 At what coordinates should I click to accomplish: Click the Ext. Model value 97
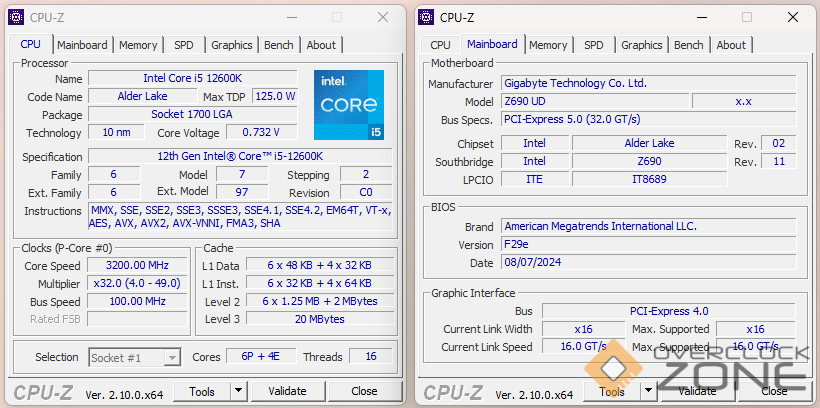click(x=242, y=192)
